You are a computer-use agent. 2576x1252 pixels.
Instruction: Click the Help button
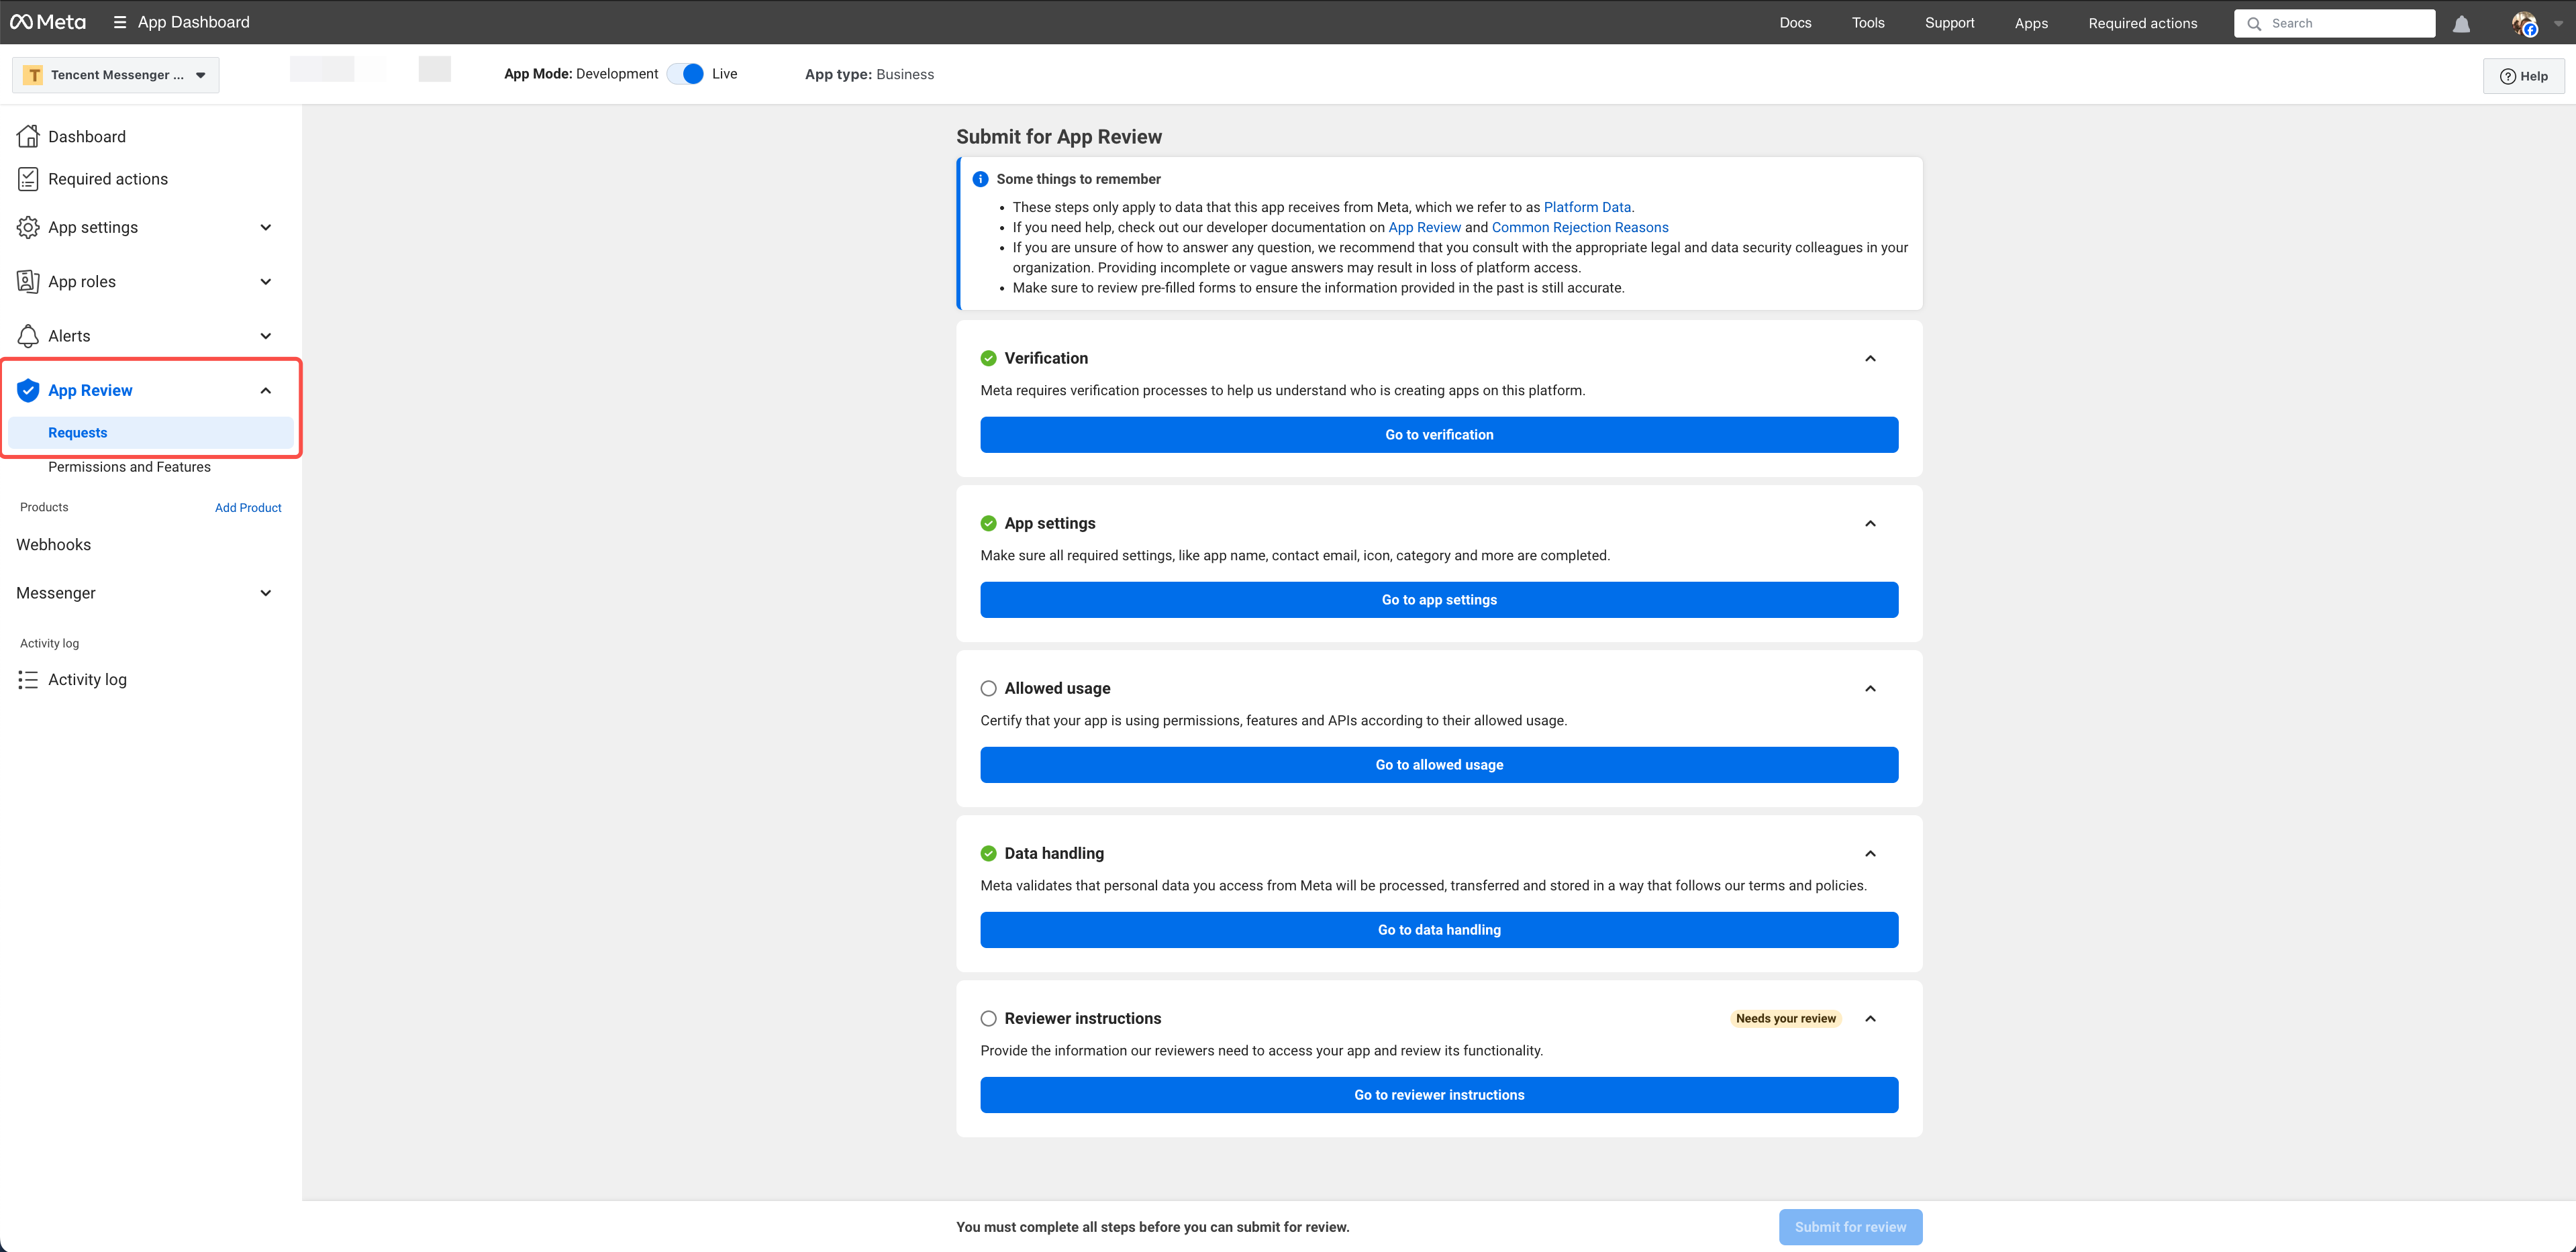click(2523, 76)
